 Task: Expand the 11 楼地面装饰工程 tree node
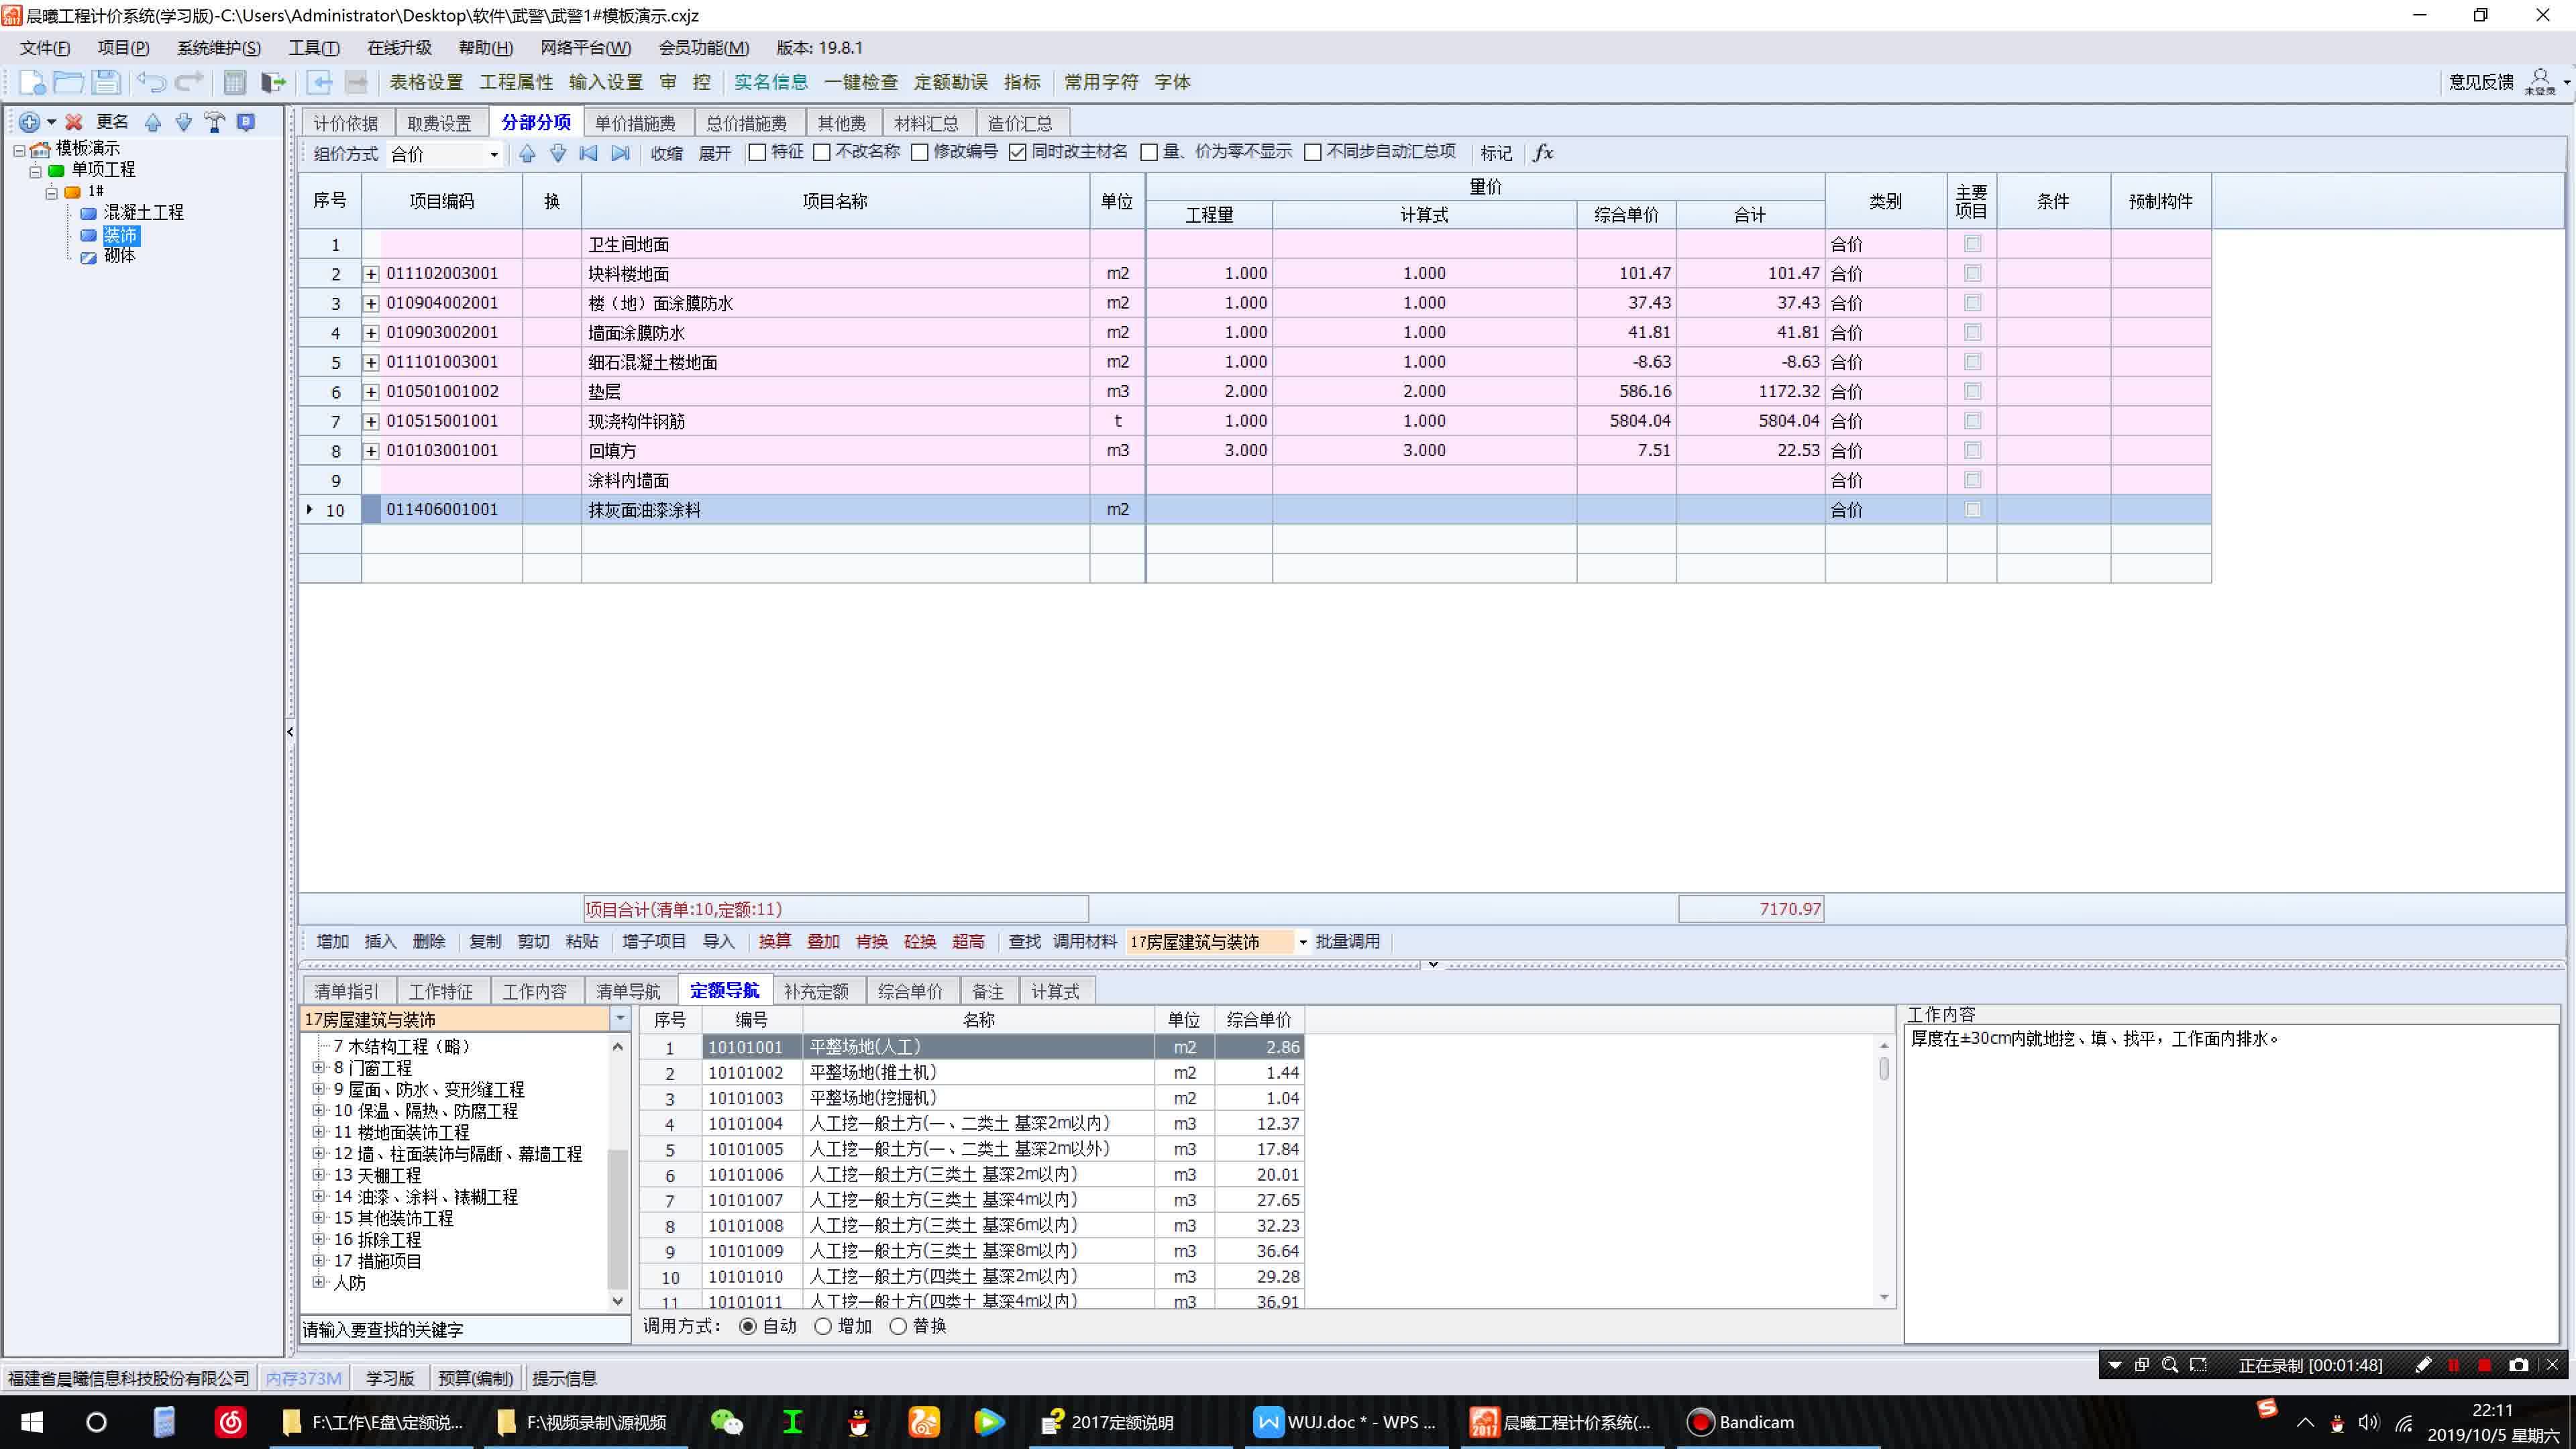click(x=318, y=1132)
